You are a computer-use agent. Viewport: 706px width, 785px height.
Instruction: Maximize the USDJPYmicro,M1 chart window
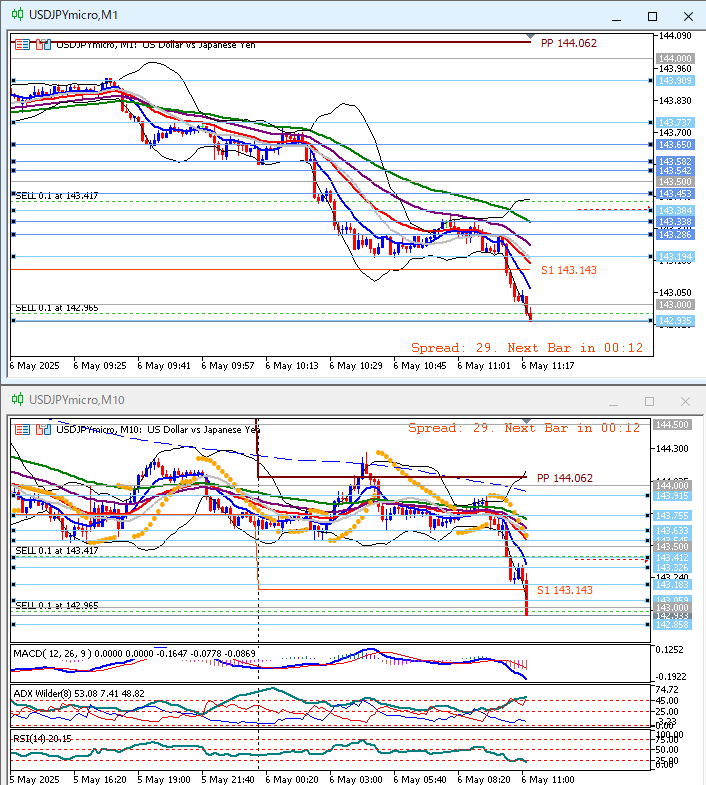(x=652, y=17)
